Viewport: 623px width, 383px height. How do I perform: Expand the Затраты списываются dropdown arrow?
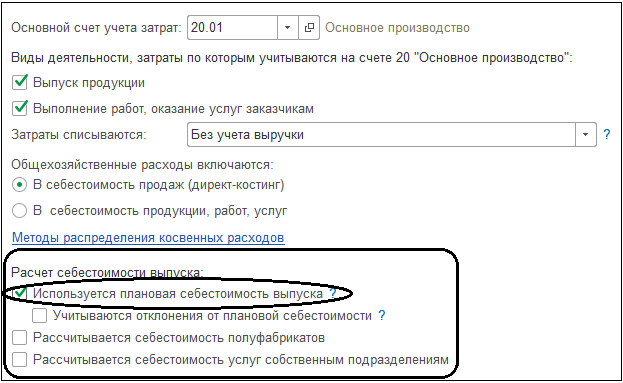coord(586,135)
